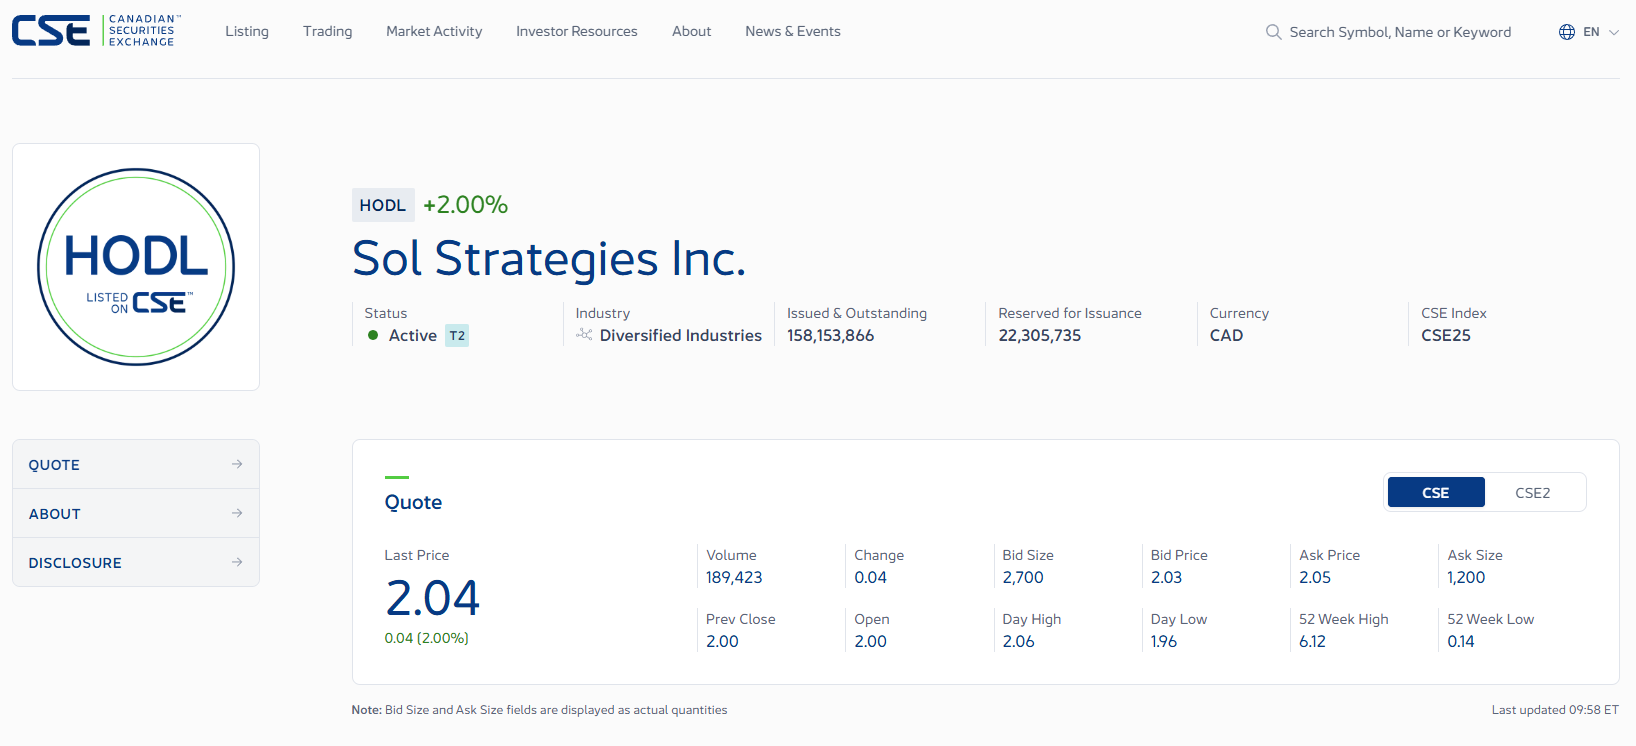Screen dimensions: 1636x746
Task: Click the Last updated 09:58 ET text
Action: click(1555, 710)
